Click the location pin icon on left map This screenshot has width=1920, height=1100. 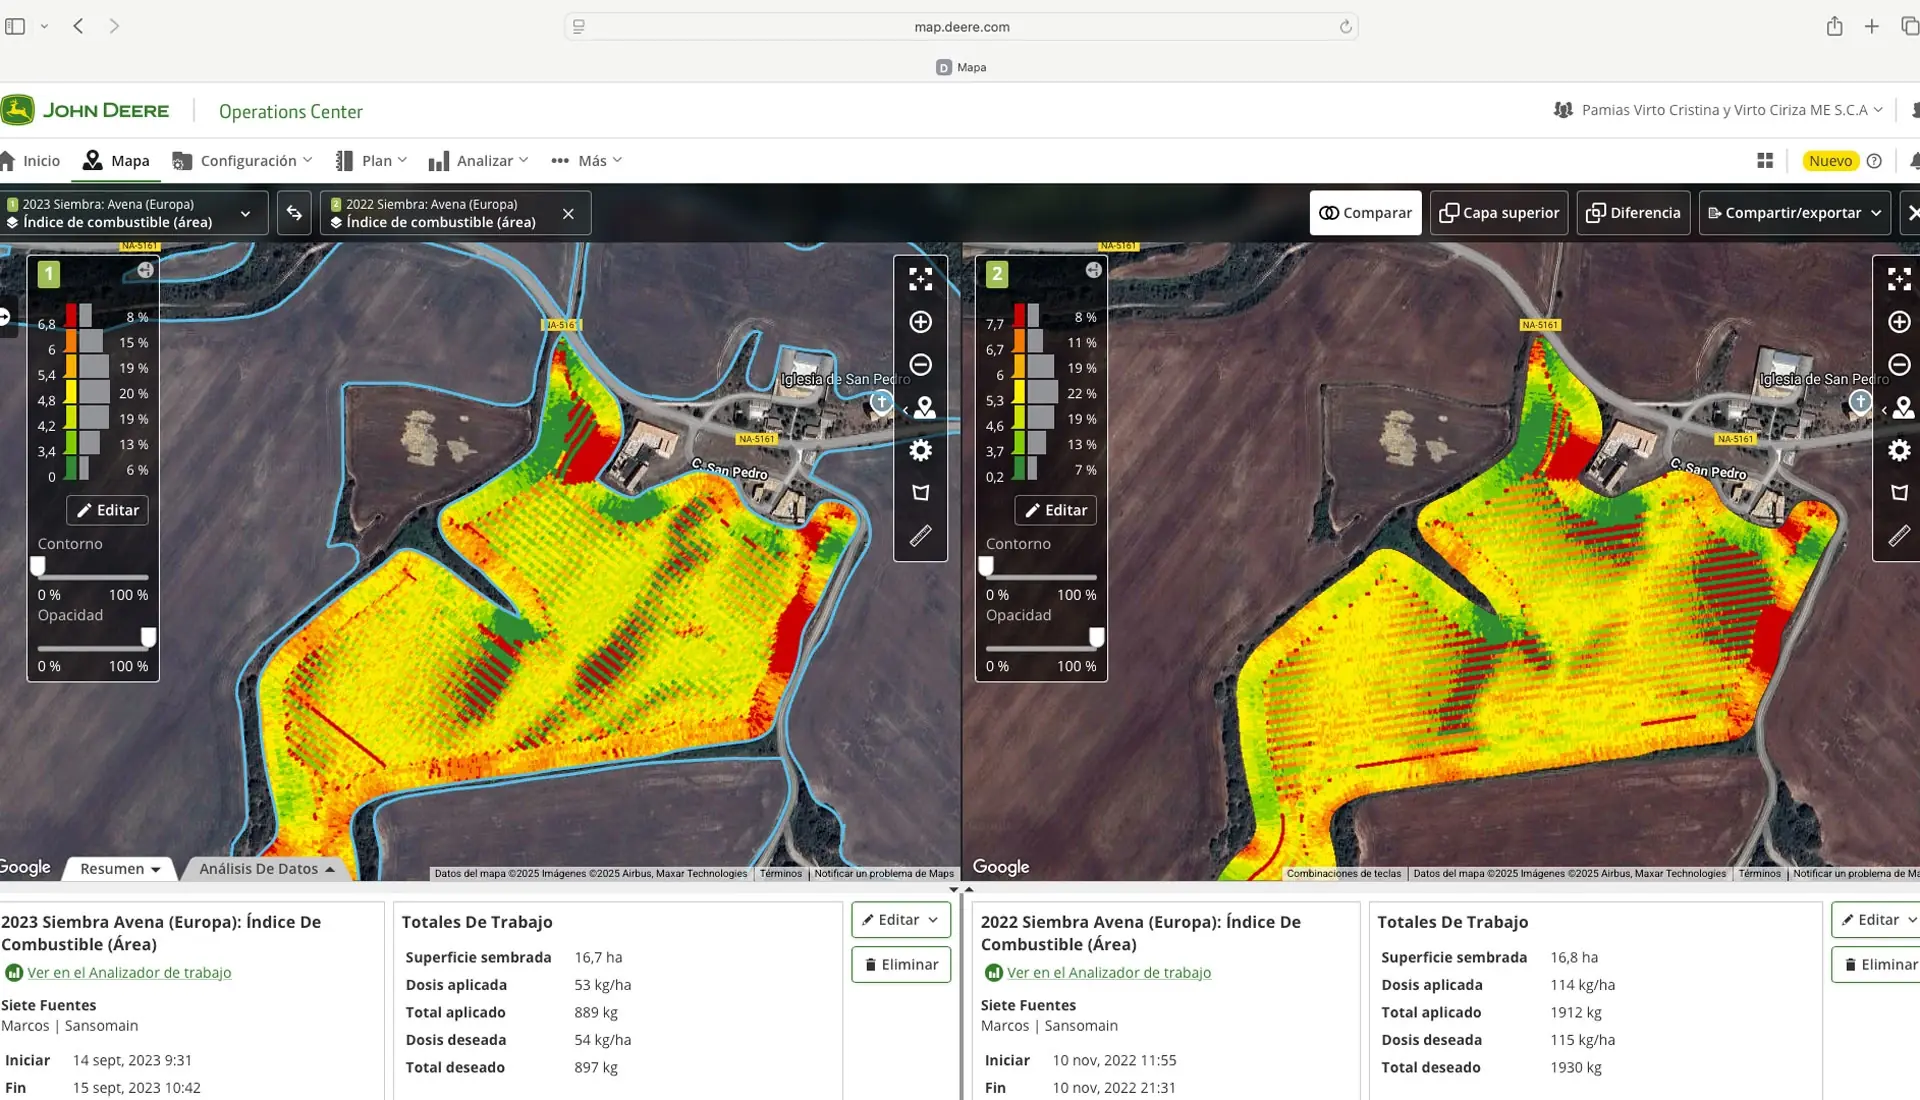pyautogui.click(x=924, y=408)
